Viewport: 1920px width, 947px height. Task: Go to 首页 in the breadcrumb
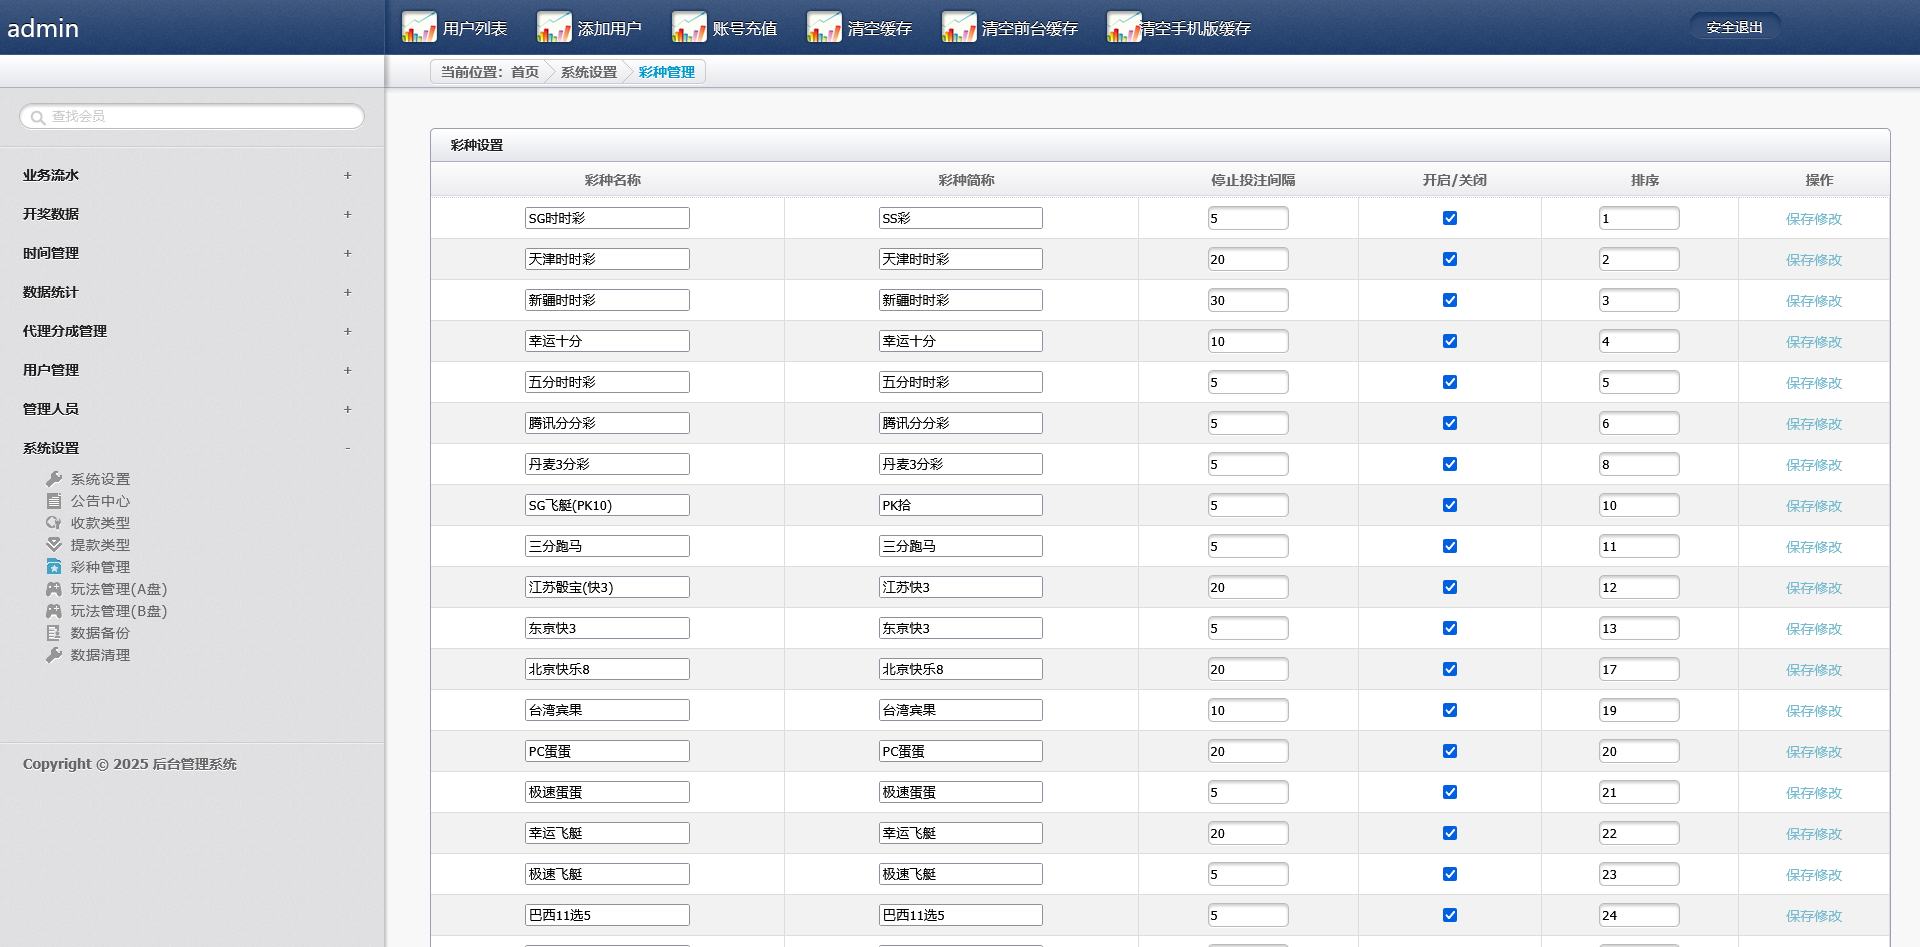tap(524, 72)
